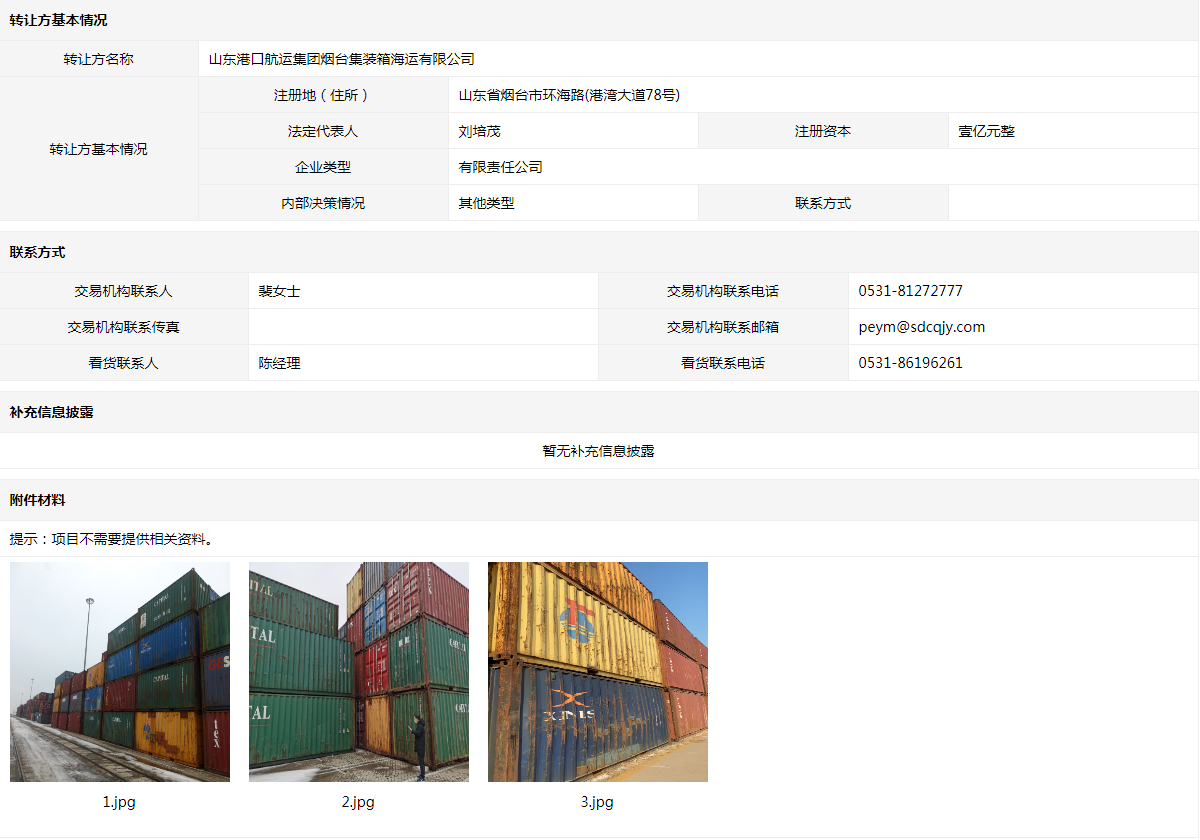
Task: Click the 内部决策情况 label cell
Action: tap(323, 203)
